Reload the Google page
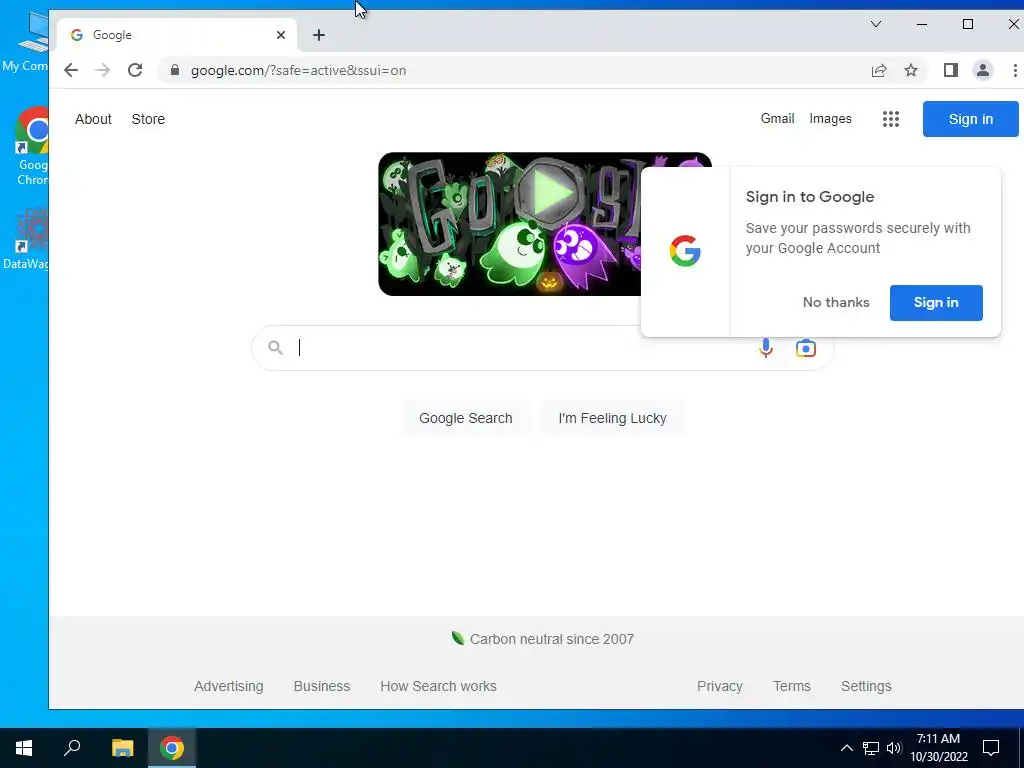The width and height of the screenshot is (1024, 768). (135, 70)
